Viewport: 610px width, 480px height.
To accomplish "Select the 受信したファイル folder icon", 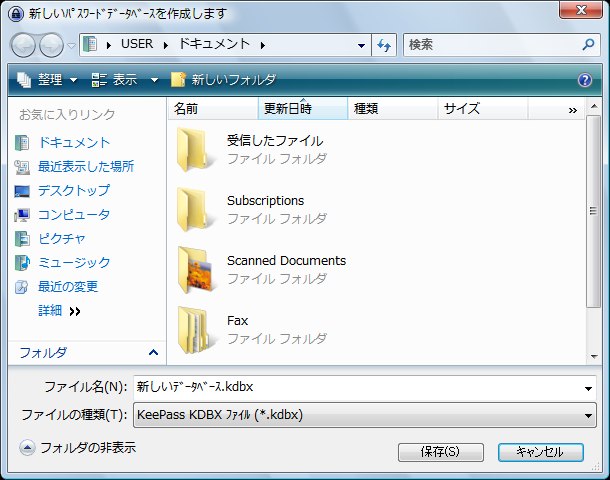I will point(194,150).
